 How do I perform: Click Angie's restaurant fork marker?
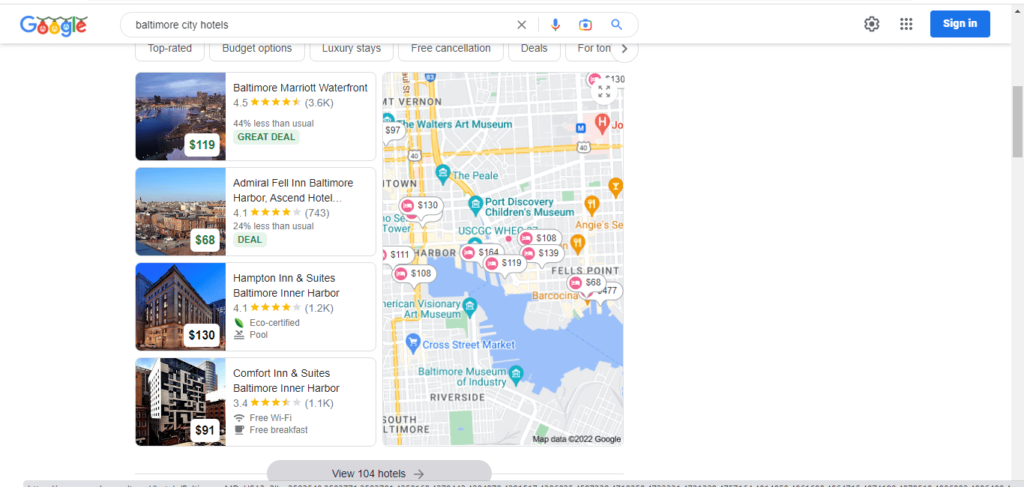tap(592, 204)
